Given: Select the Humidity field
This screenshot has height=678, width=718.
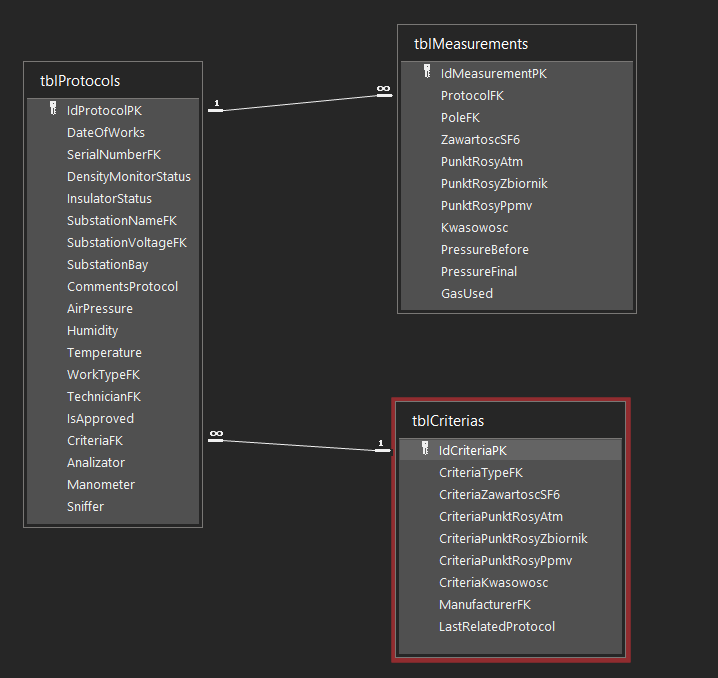Looking at the screenshot, I should click(92, 330).
